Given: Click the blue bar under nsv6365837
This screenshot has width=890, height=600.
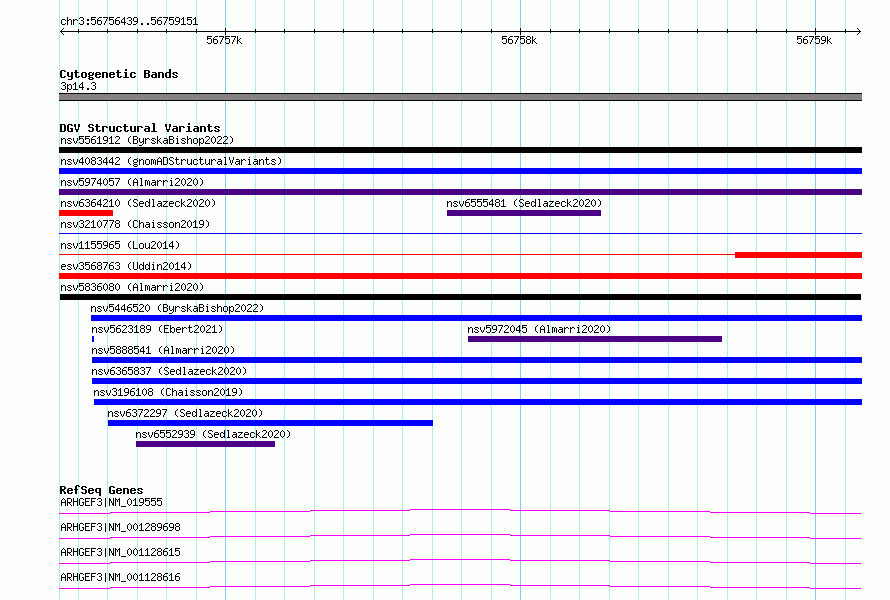Looking at the screenshot, I should point(477,381).
